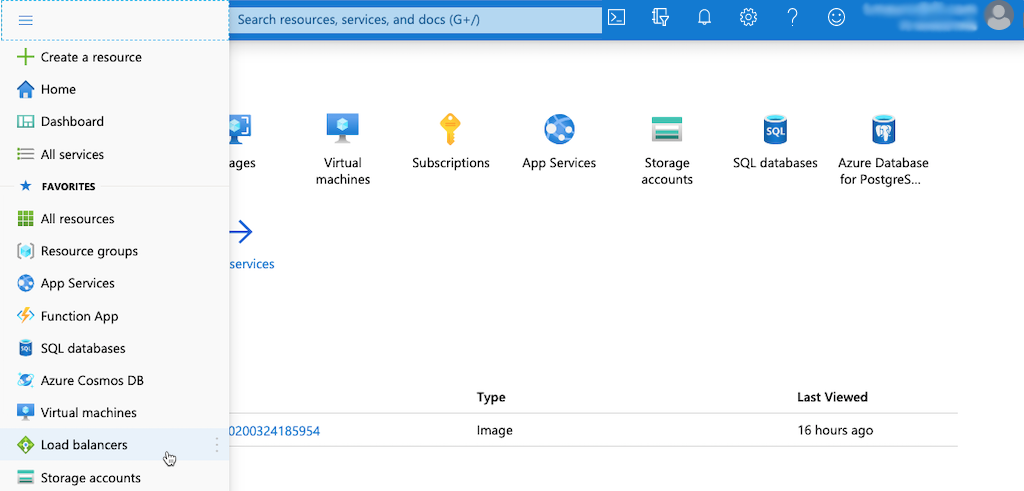Viewport: 1024px width, 491px height.
Task: Open the Storage accounts tile icon
Action: click(667, 129)
